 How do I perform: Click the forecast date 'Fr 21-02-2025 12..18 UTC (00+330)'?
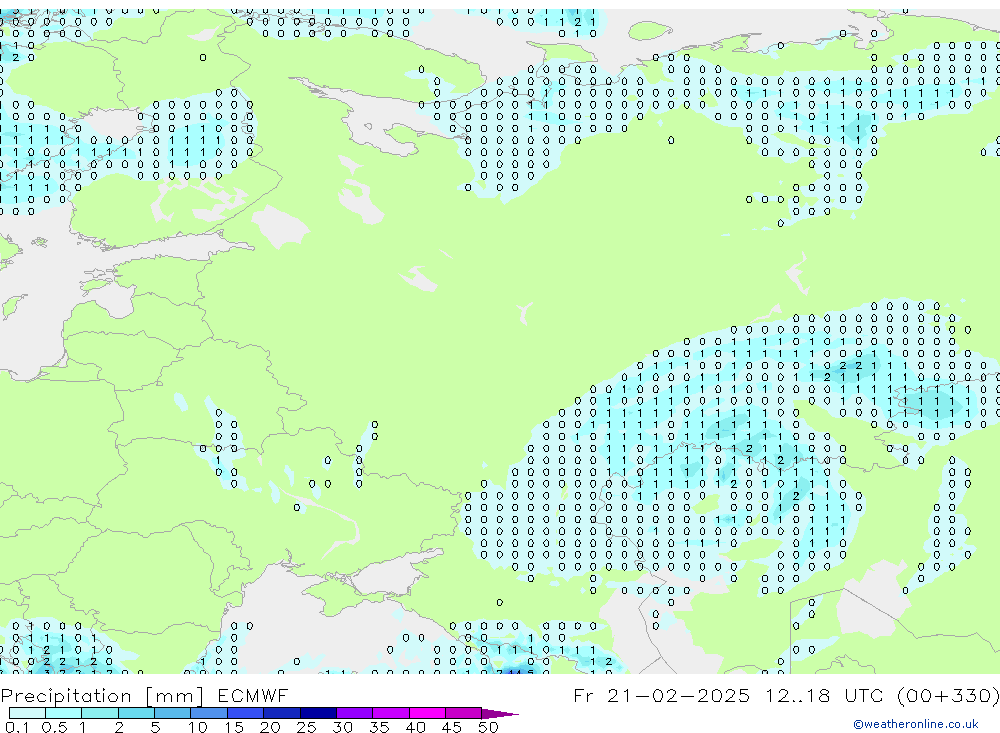tap(786, 695)
